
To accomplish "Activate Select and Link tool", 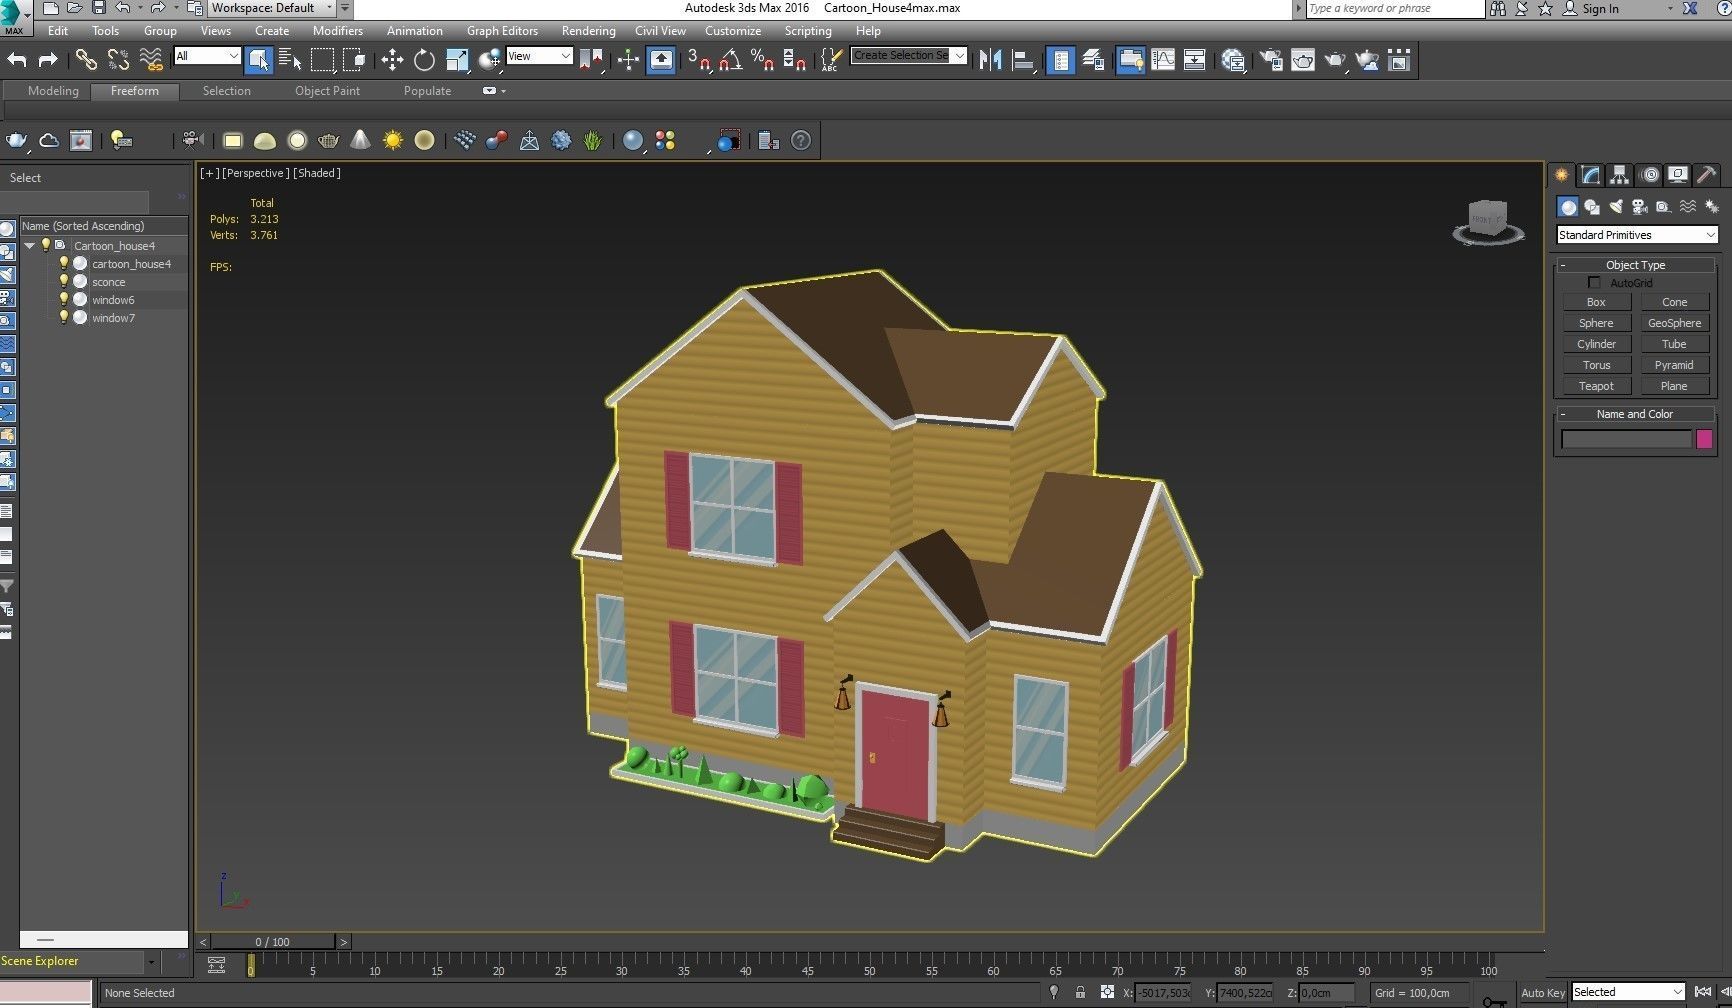I will click(x=86, y=60).
